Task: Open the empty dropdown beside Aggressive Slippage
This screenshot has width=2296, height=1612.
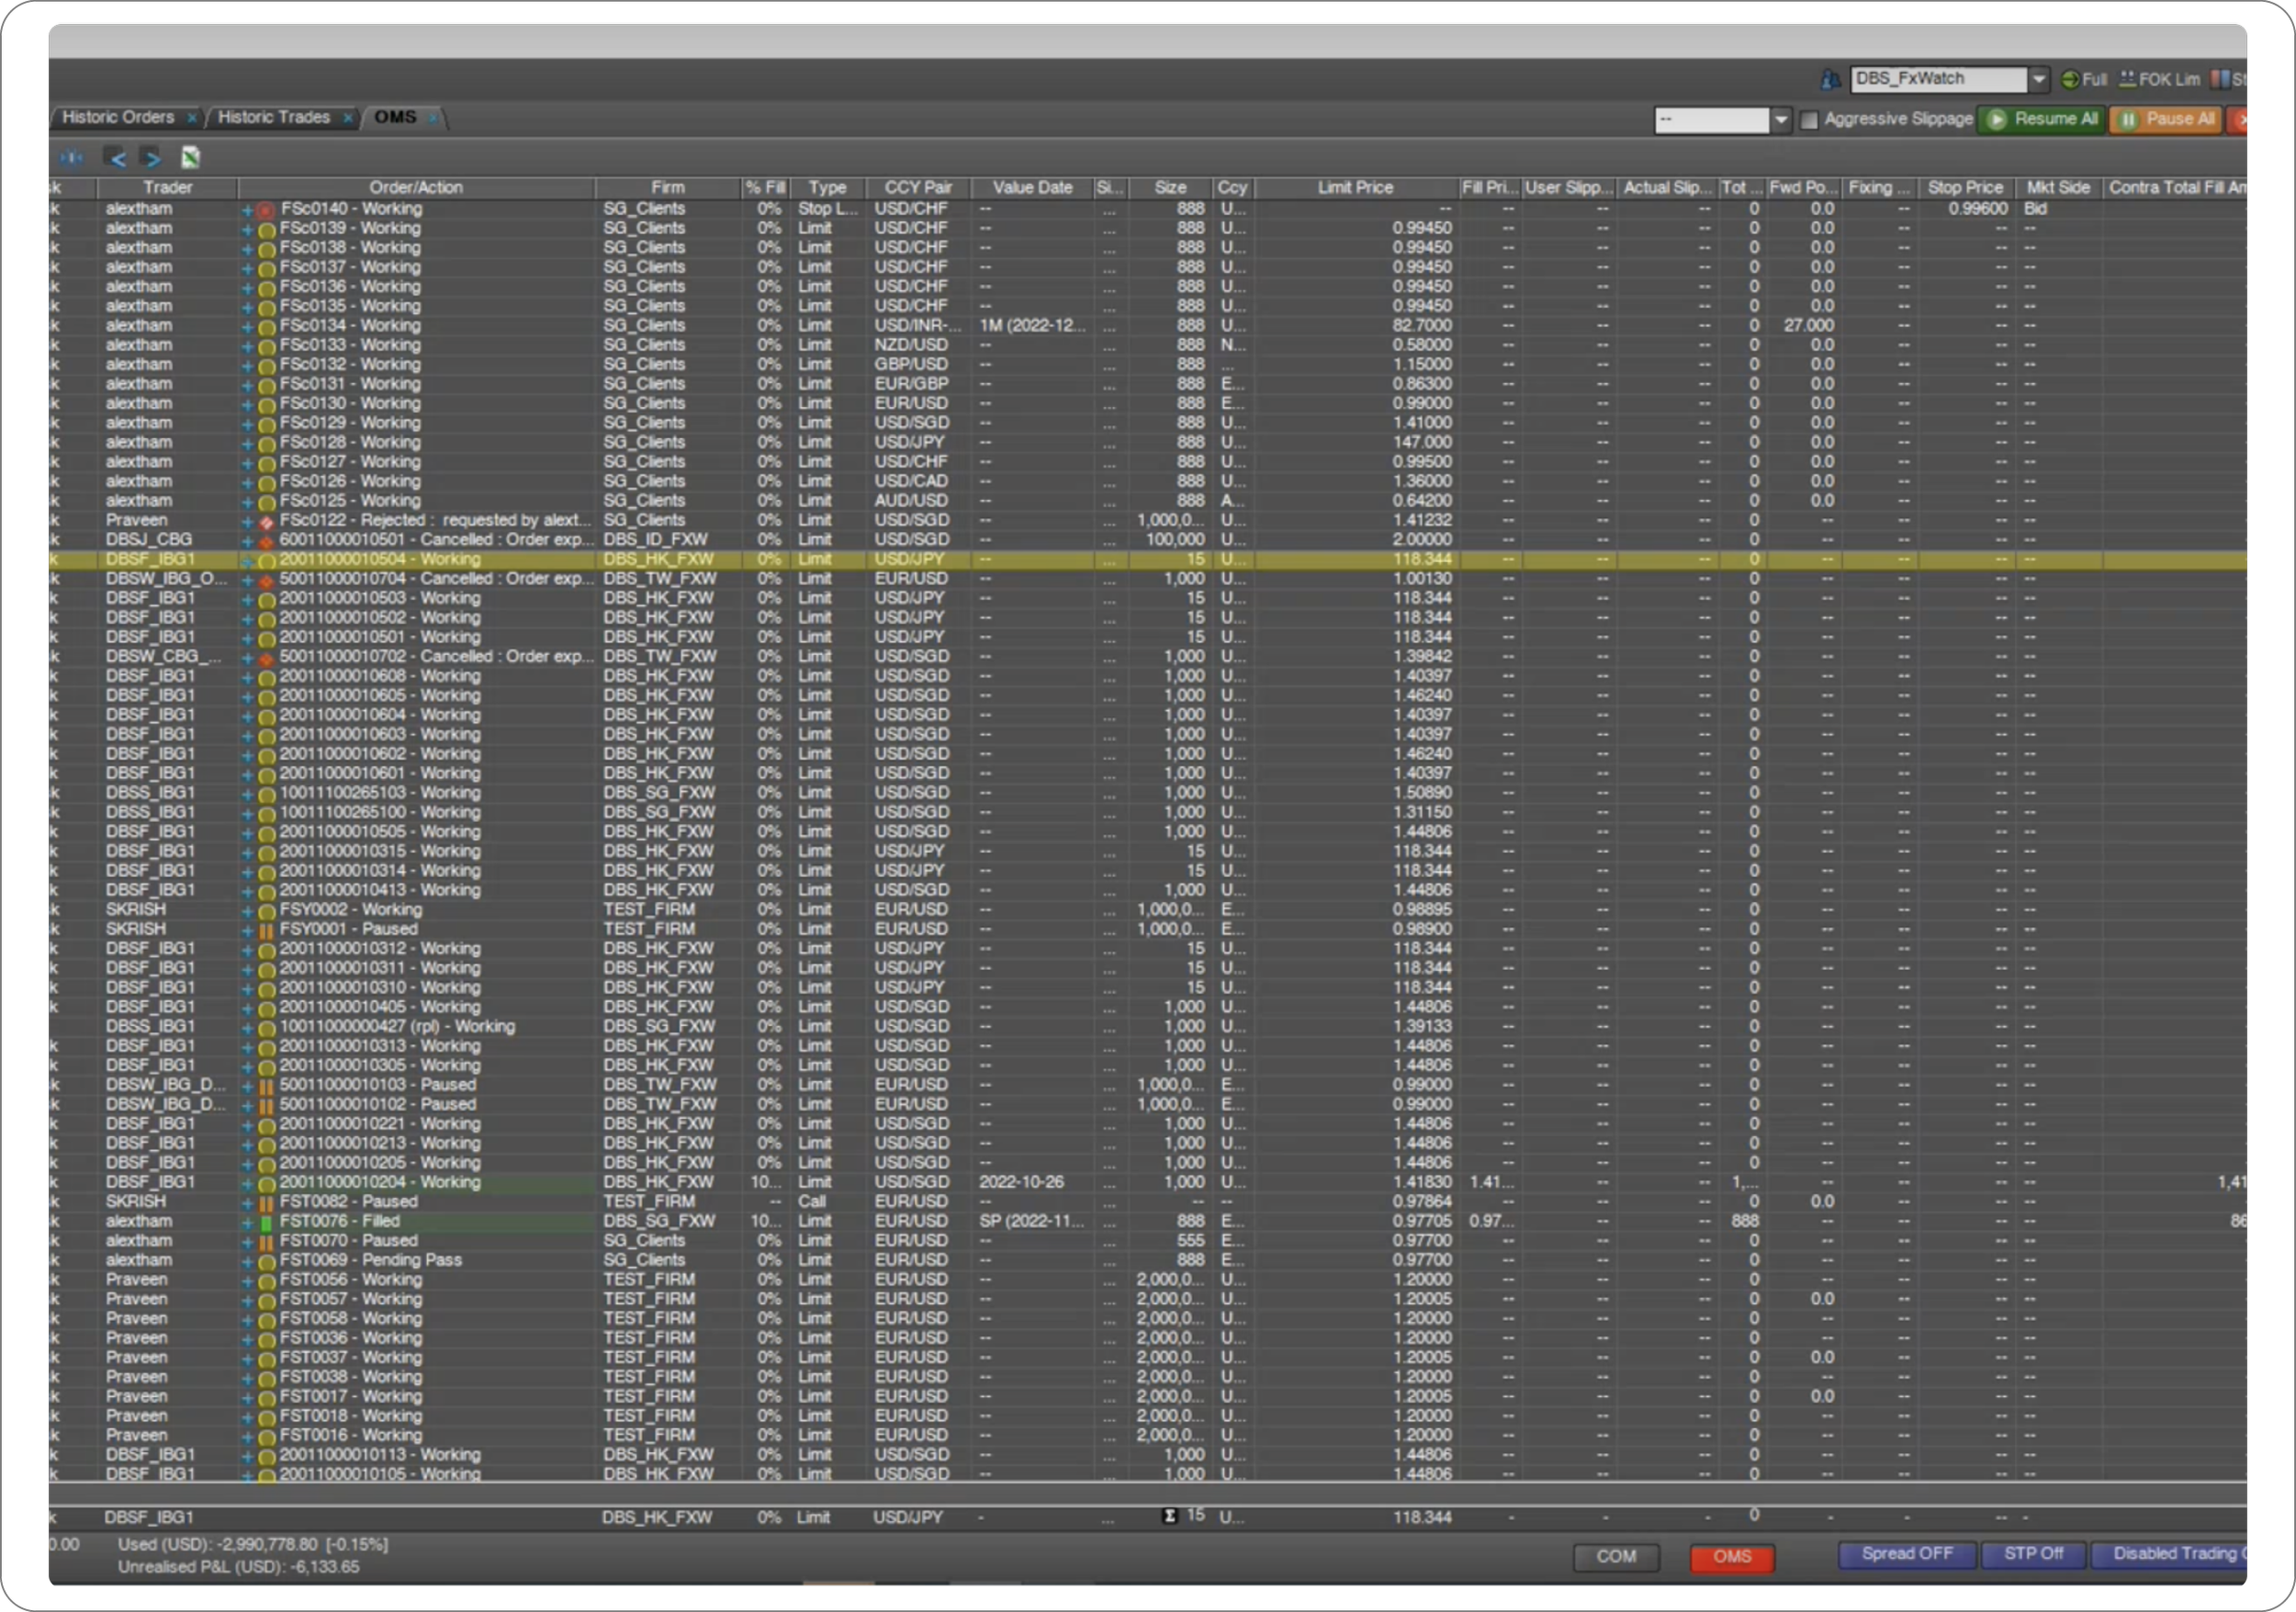Action: click(1780, 120)
